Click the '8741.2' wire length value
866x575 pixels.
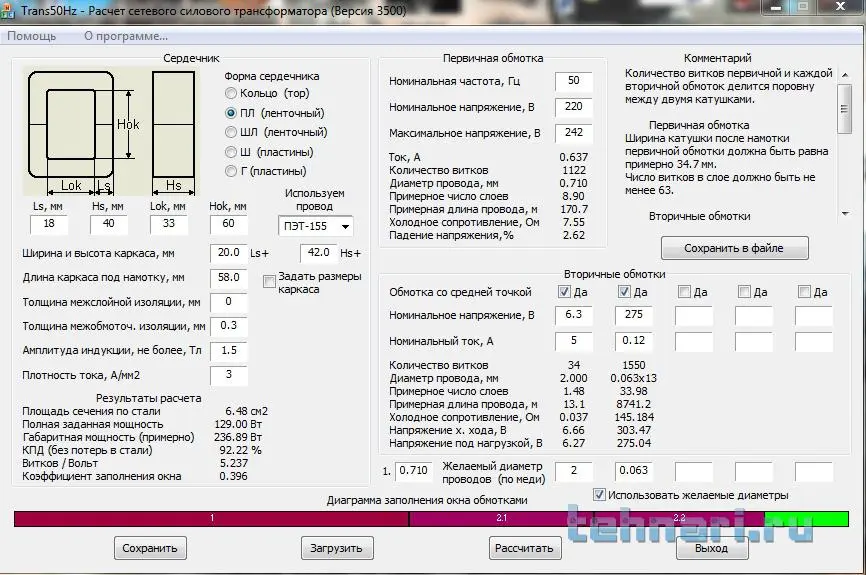coord(633,405)
